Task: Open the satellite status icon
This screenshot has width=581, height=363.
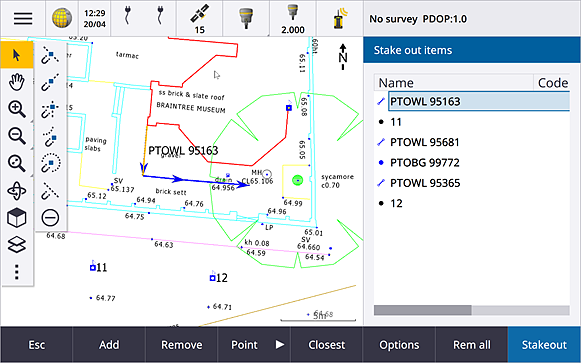Action: (x=200, y=18)
